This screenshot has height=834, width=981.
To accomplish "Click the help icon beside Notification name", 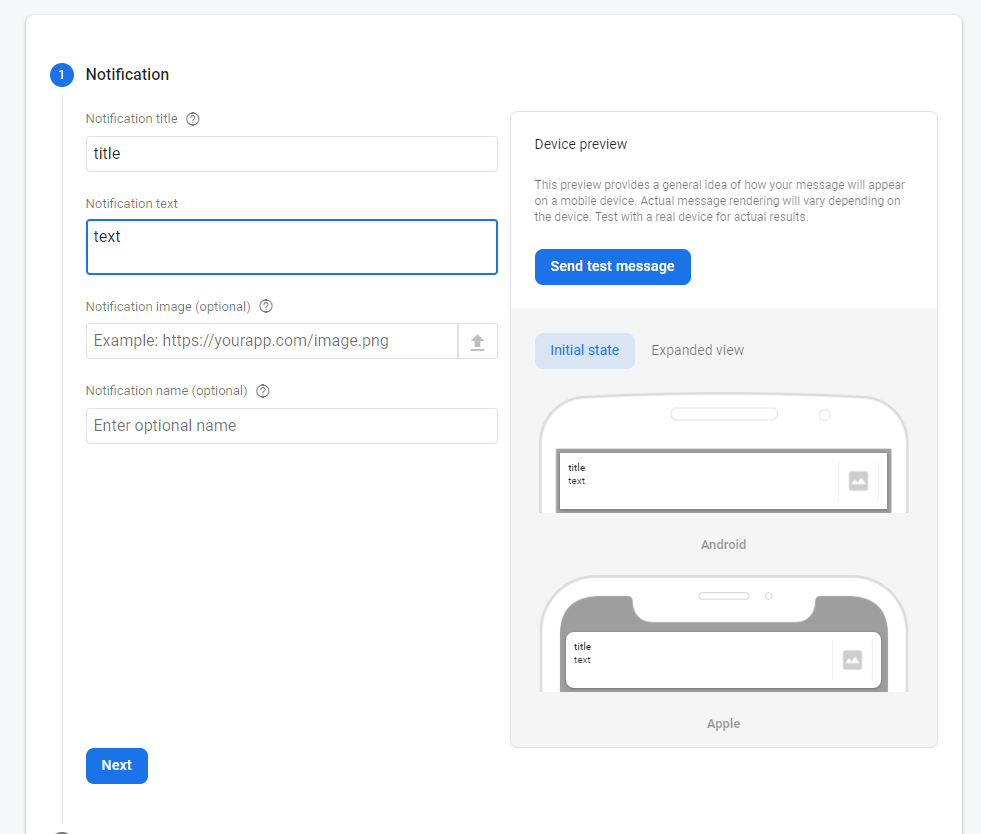I will click(263, 391).
